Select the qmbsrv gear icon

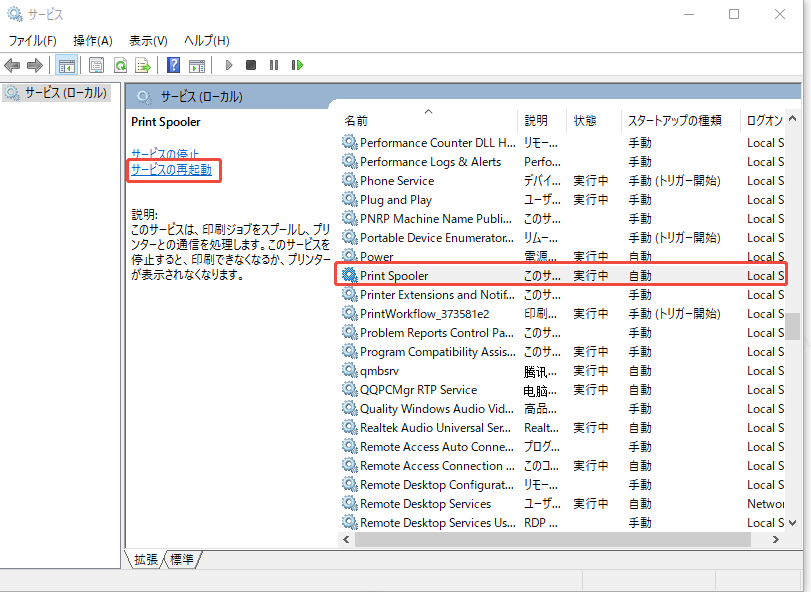coord(350,371)
